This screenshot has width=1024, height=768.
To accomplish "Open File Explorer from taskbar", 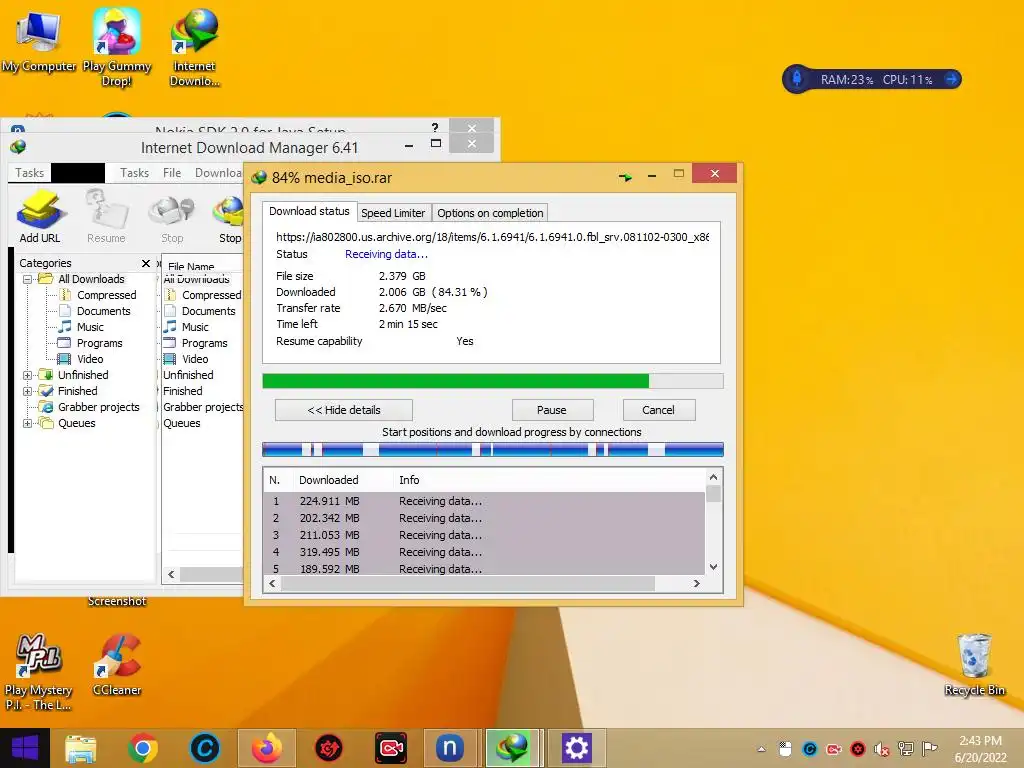I will 80,748.
